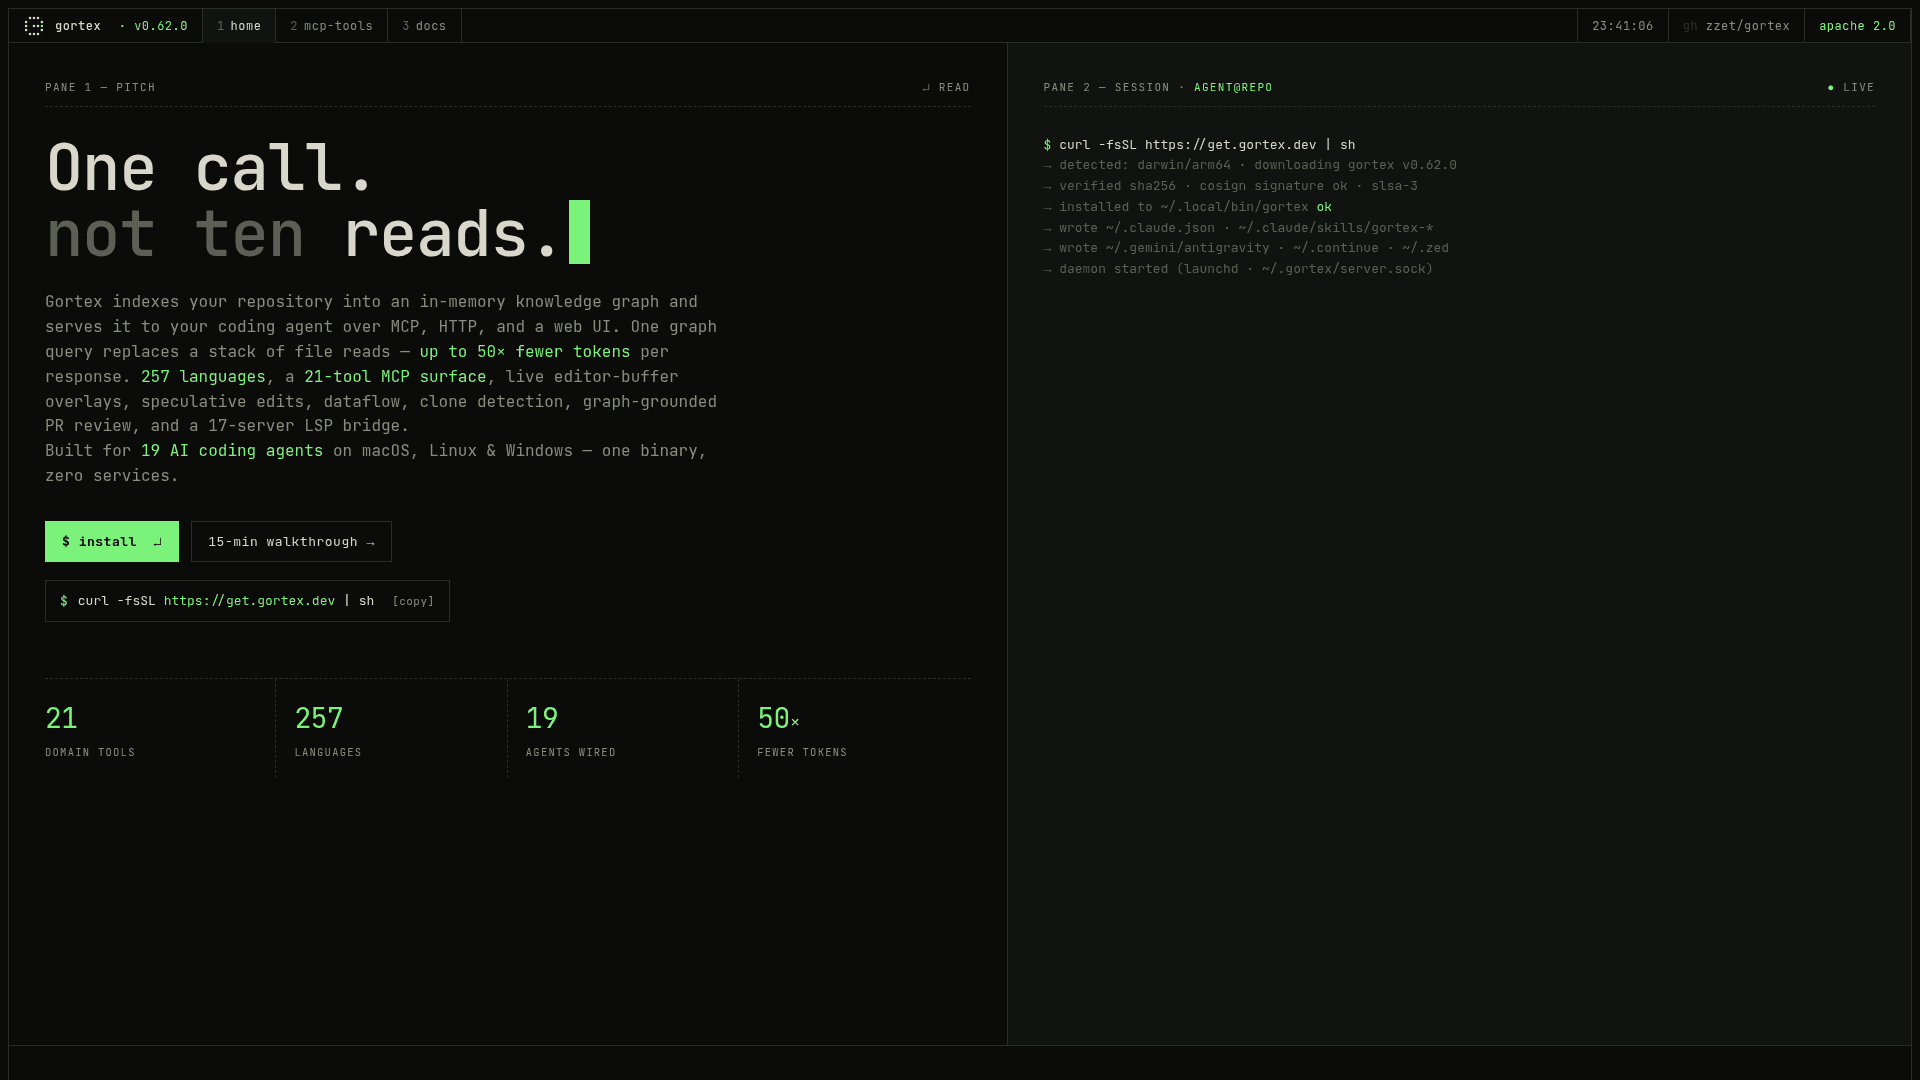Click the 'wrote ~/.claude.json' terminal line
Image resolution: width=1920 pixels, height=1080 pixels.
[x=1238, y=228]
